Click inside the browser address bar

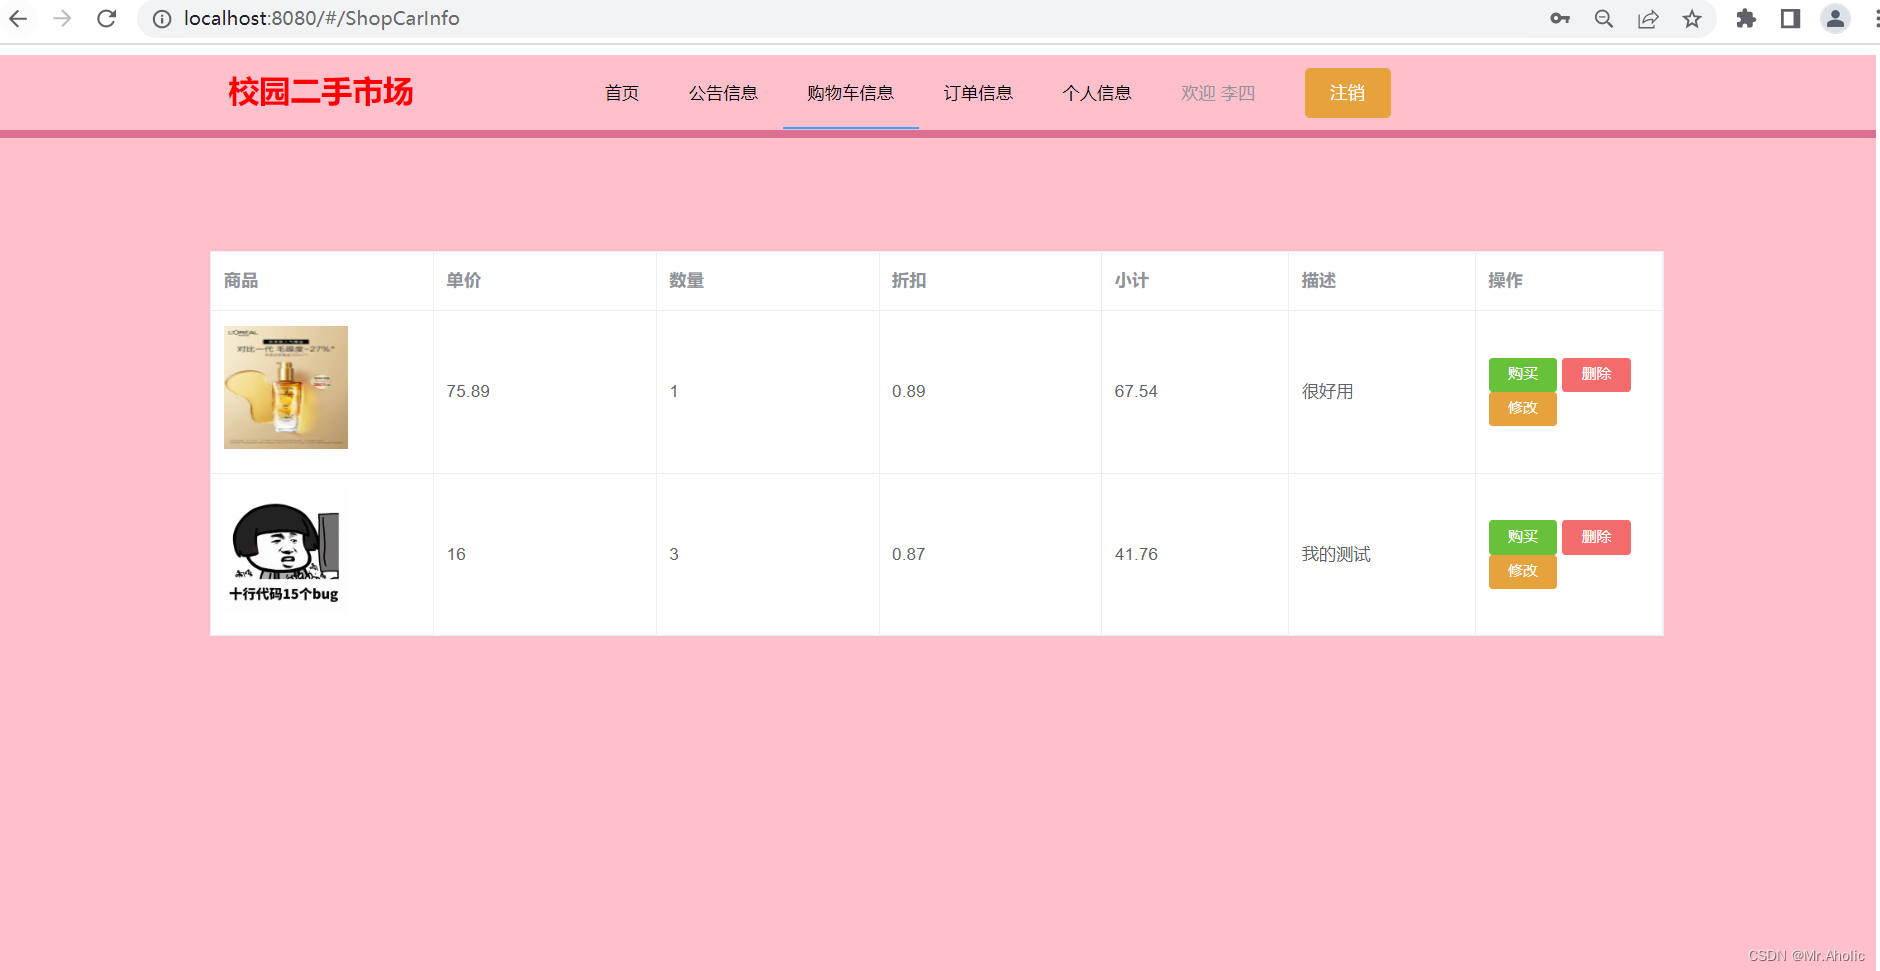tap(600, 18)
